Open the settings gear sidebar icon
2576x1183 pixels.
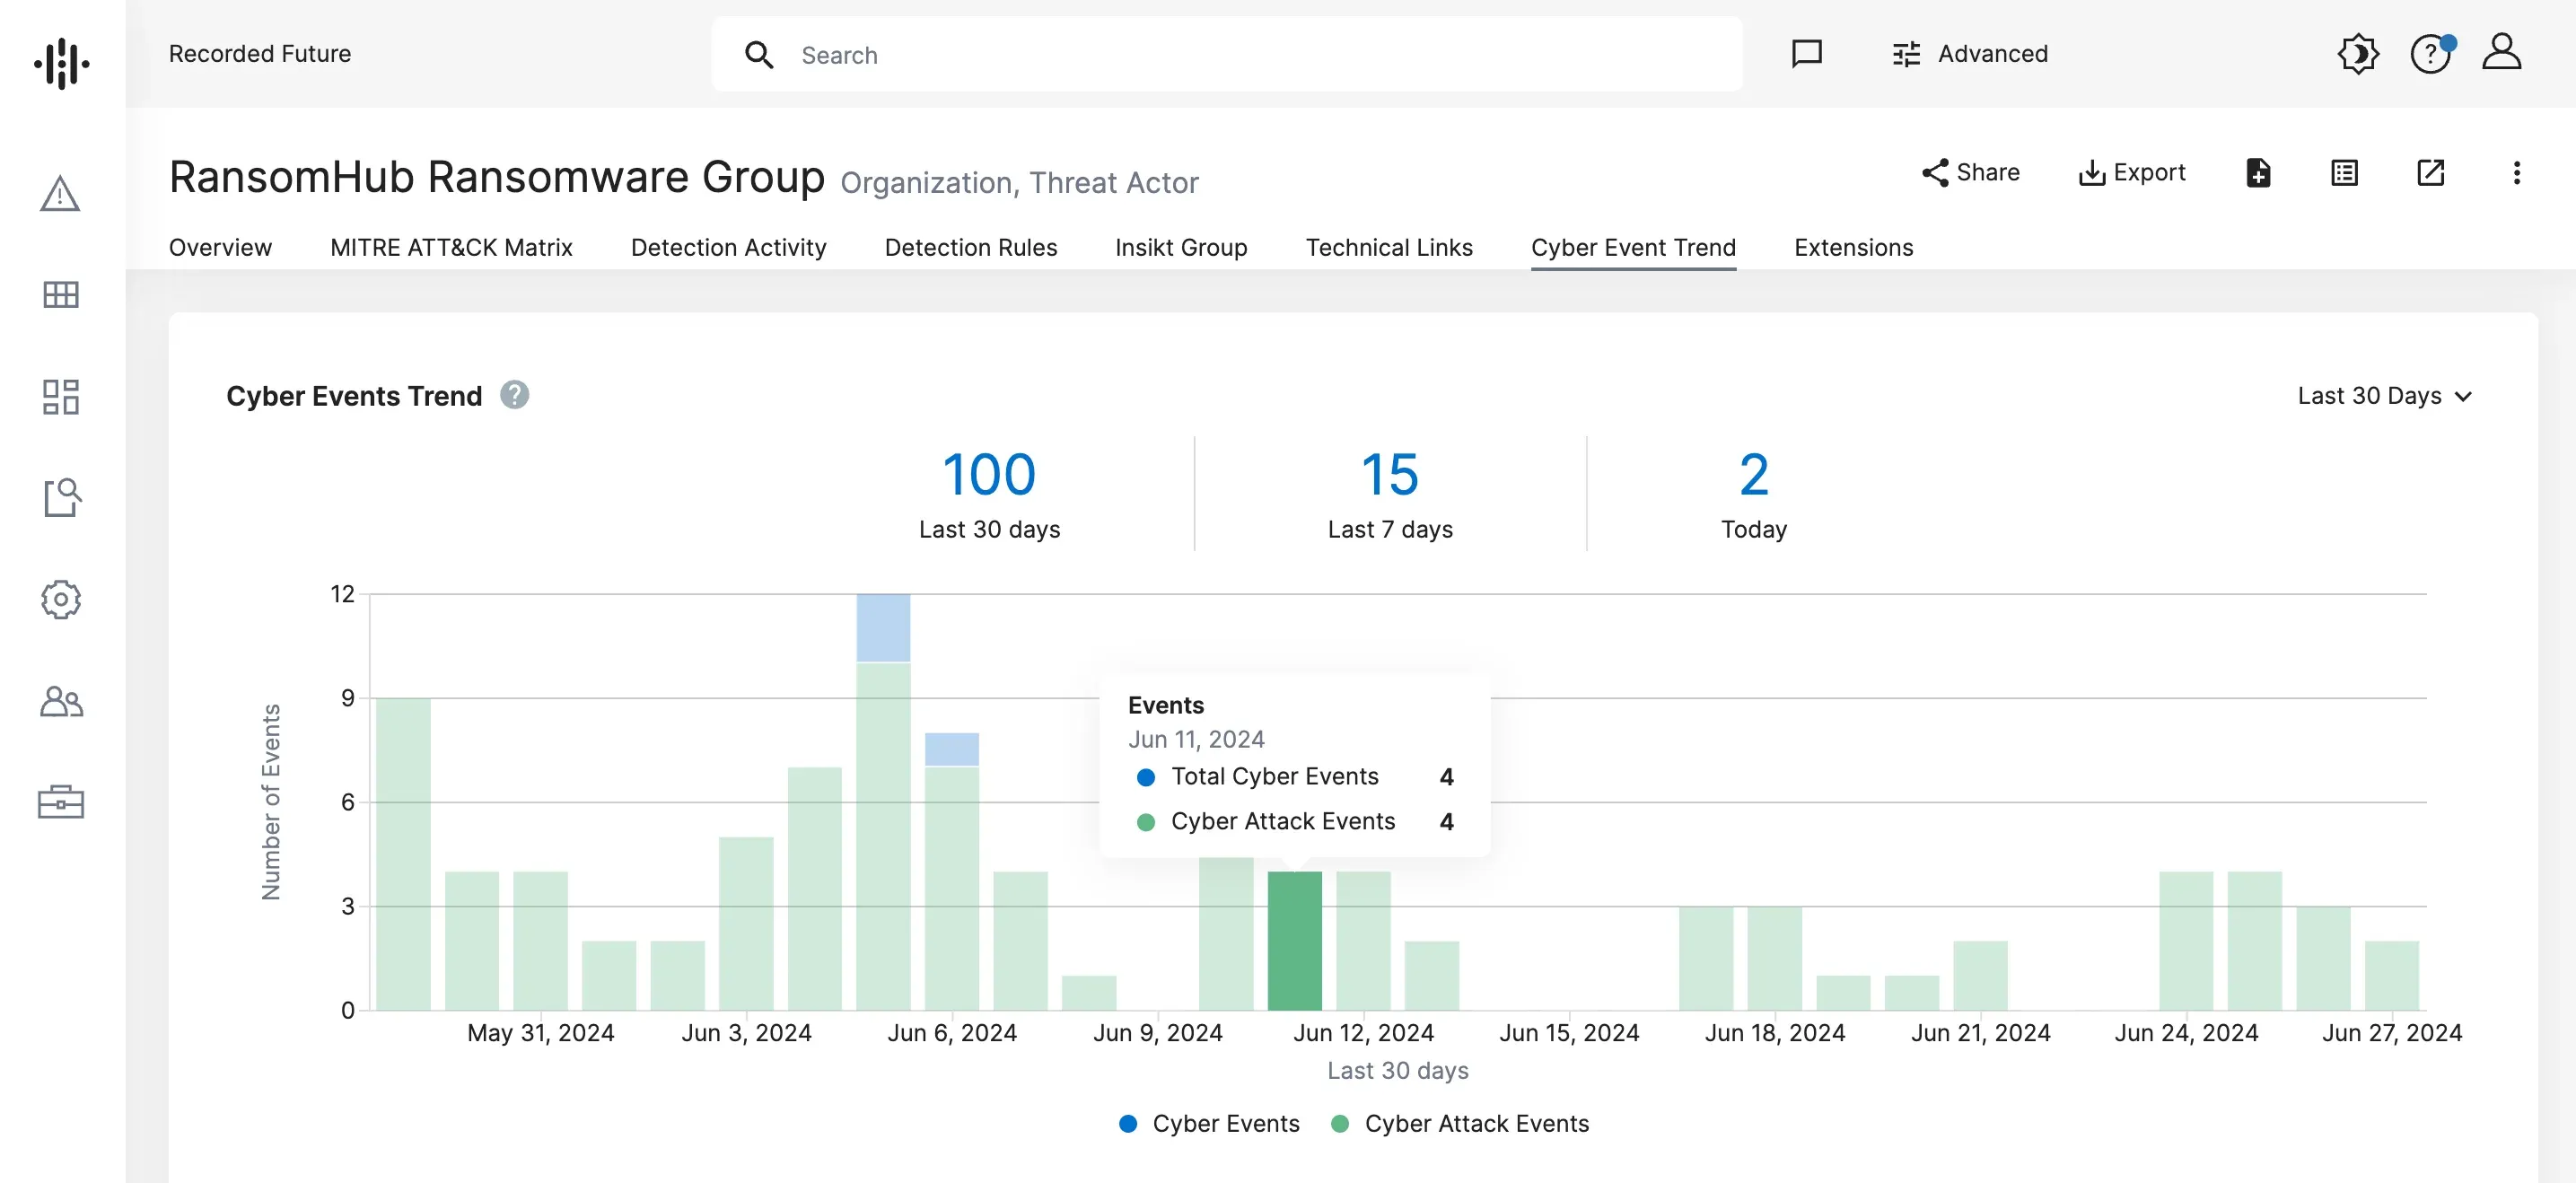click(x=60, y=599)
